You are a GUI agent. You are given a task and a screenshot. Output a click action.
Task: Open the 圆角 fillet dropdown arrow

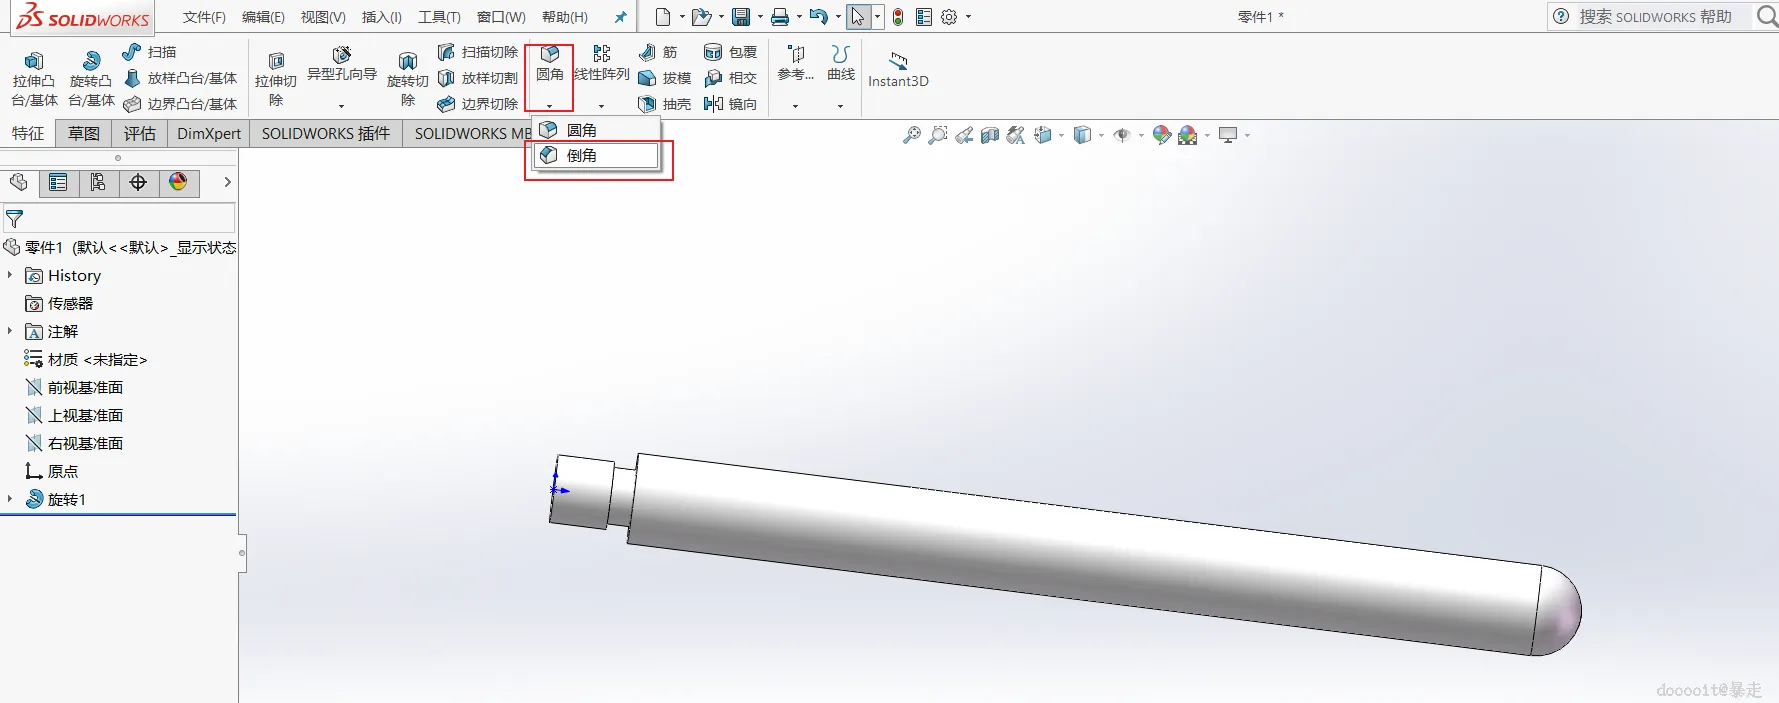click(549, 105)
